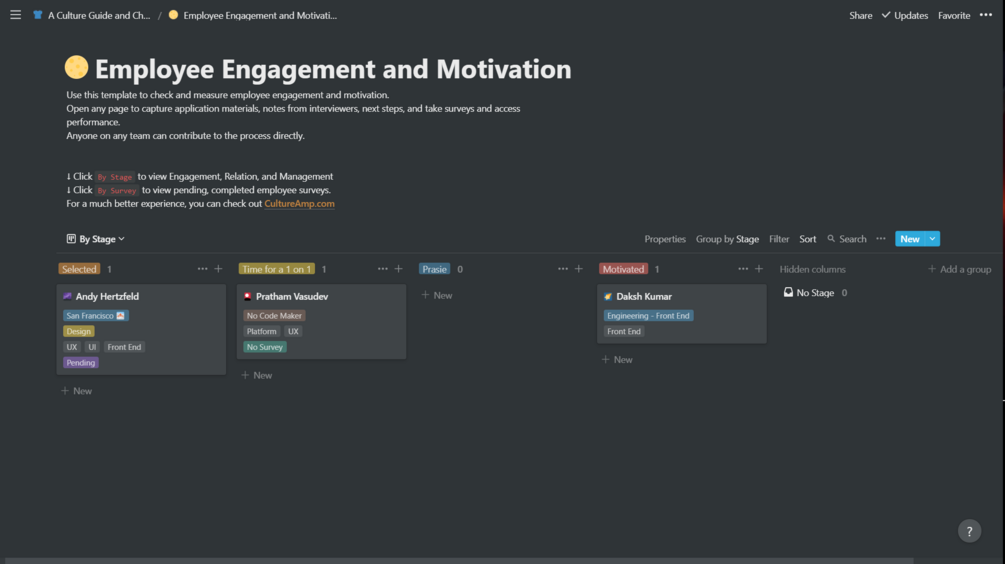The width and height of the screenshot is (1005, 564).
Task: Click the Share button
Action: [x=860, y=15]
